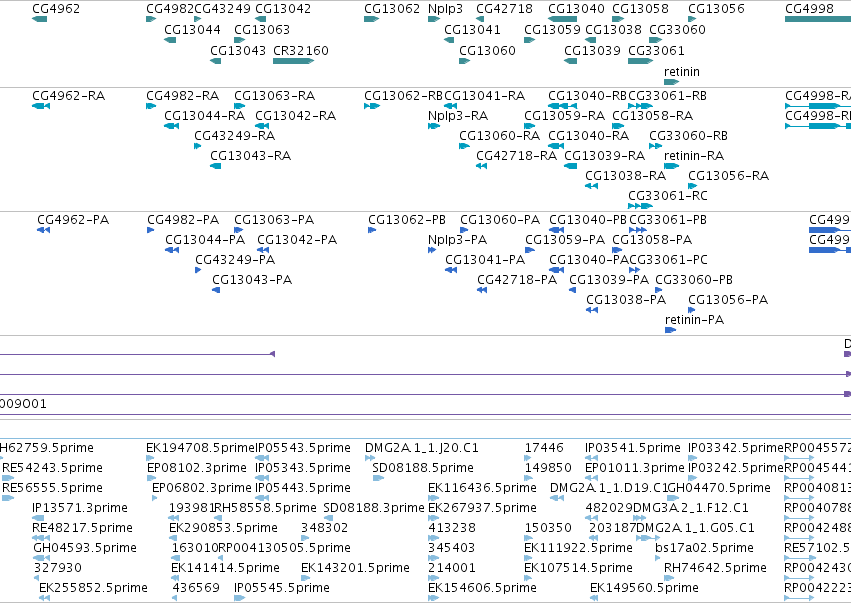Screen dimensions: 851x603
Task: Select transcript CG4962-RA
Action: tap(68, 96)
